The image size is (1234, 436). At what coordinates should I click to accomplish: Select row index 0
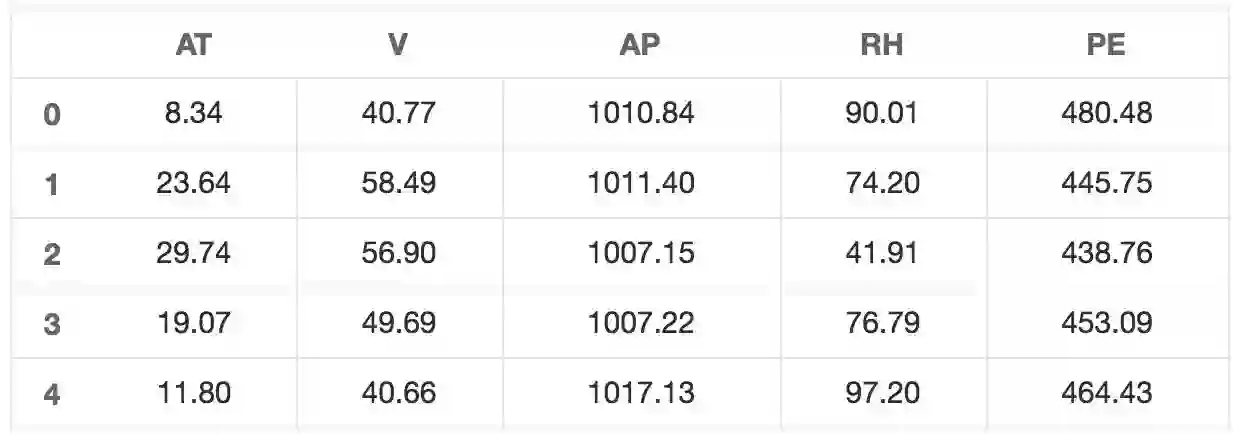click(x=52, y=114)
